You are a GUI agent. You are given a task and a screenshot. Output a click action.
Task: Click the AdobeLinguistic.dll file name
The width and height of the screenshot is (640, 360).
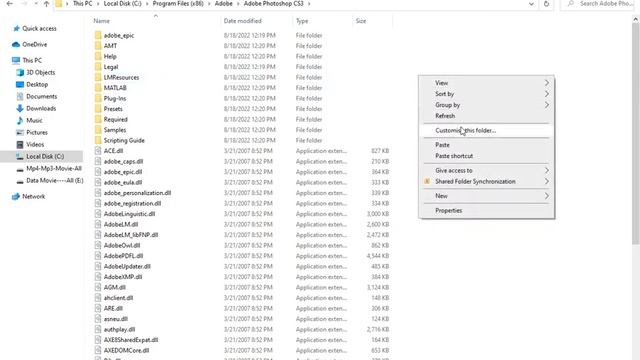[129, 214]
